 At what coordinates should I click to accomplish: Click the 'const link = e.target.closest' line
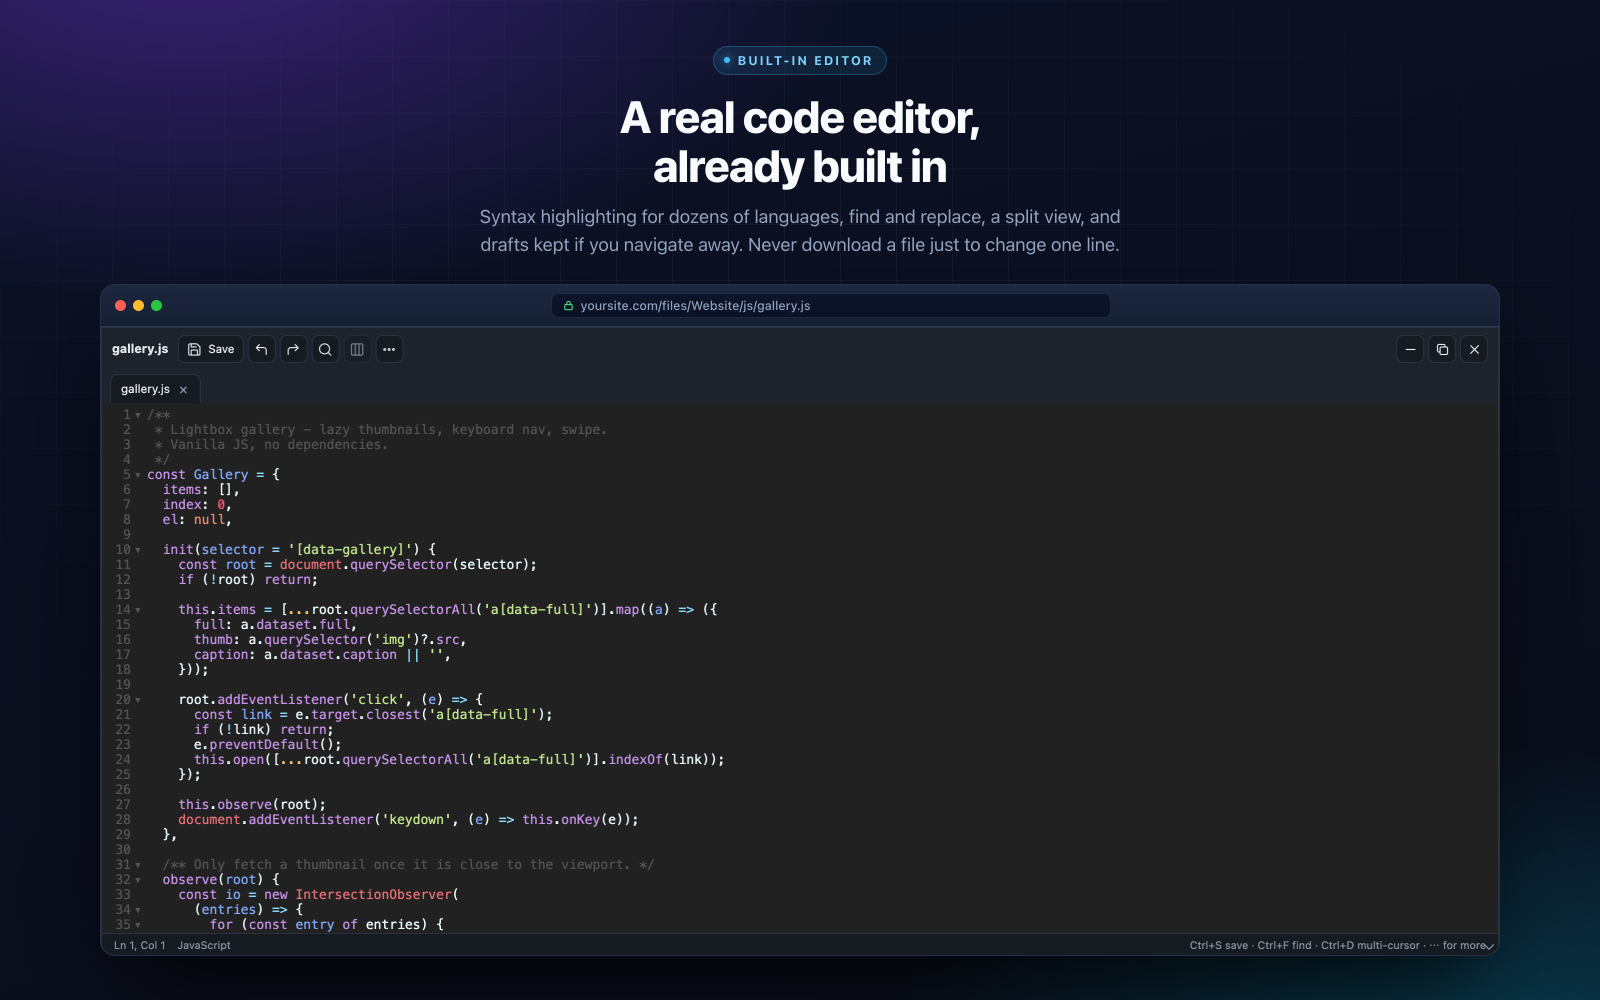click(373, 715)
